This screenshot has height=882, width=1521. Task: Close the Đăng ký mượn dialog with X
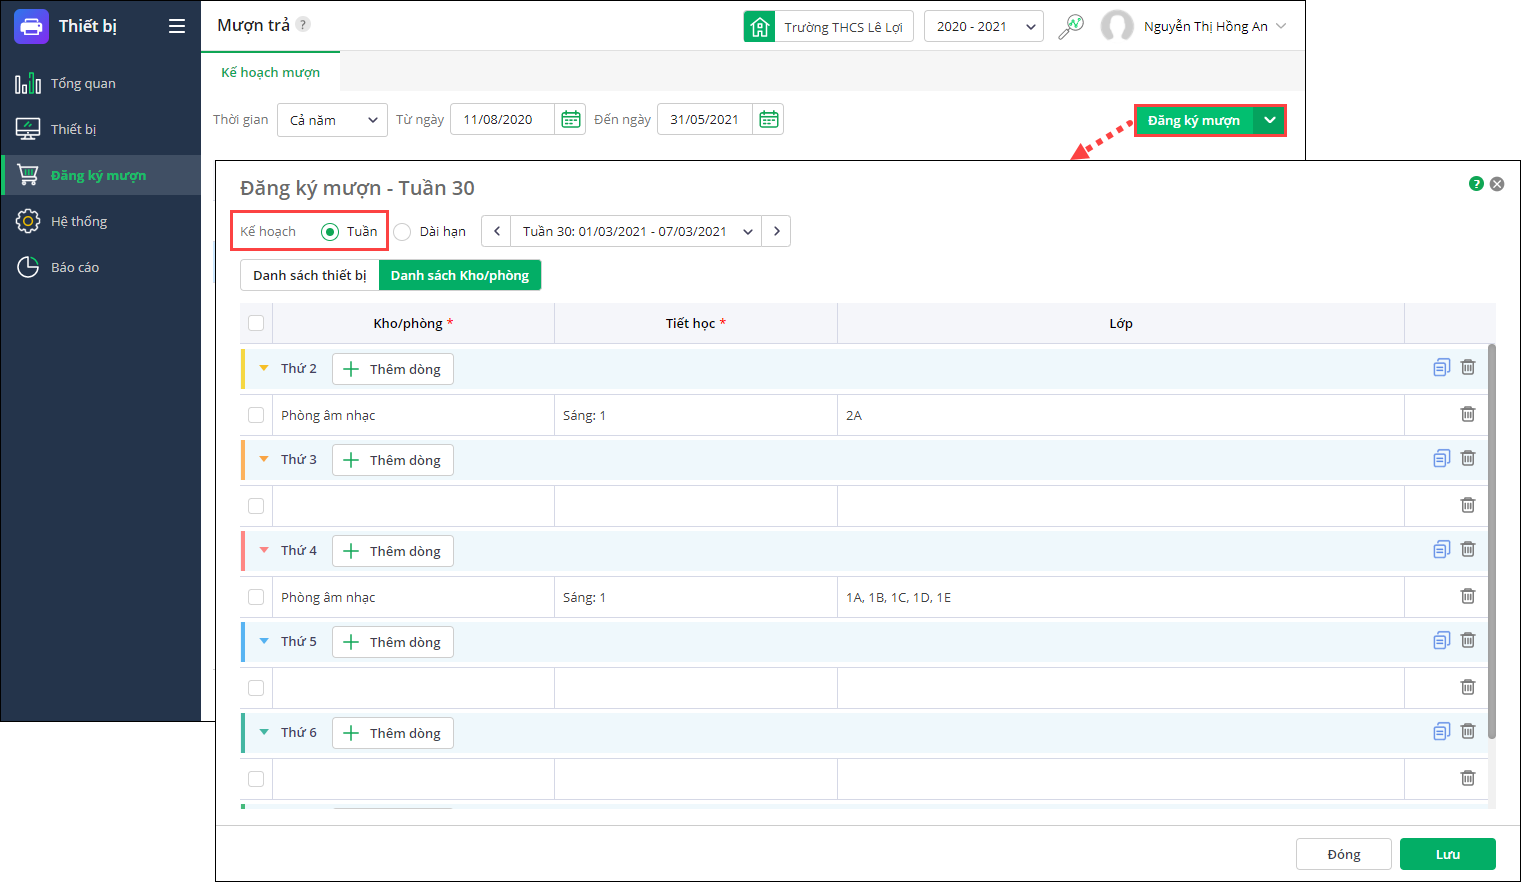(1497, 184)
